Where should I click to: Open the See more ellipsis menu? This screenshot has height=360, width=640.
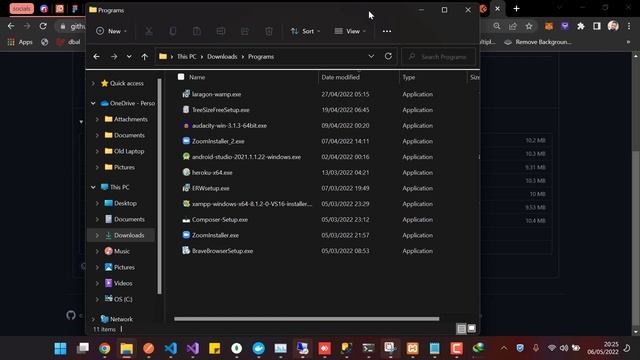387,31
